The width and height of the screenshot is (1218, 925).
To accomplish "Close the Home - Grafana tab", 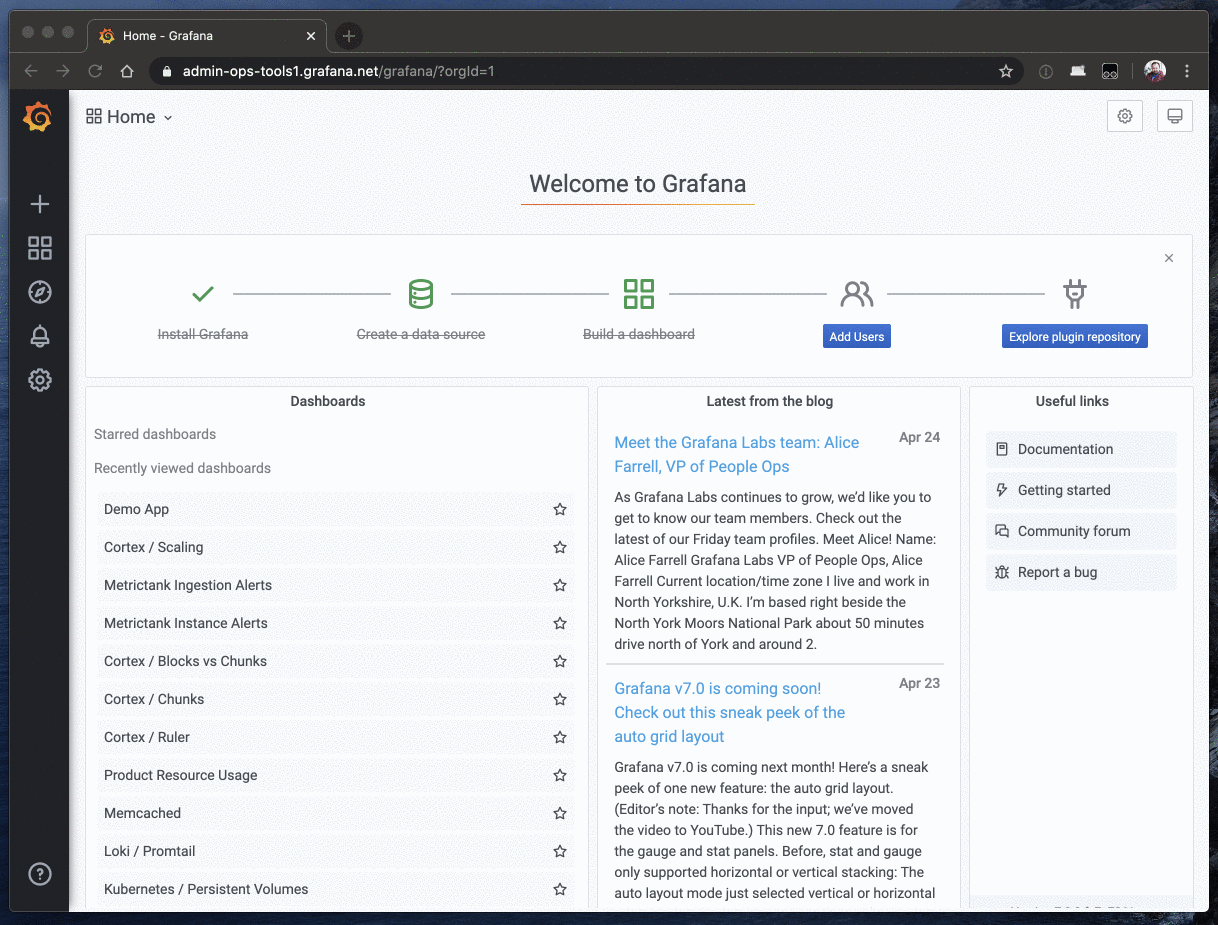I will [x=311, y=36].
